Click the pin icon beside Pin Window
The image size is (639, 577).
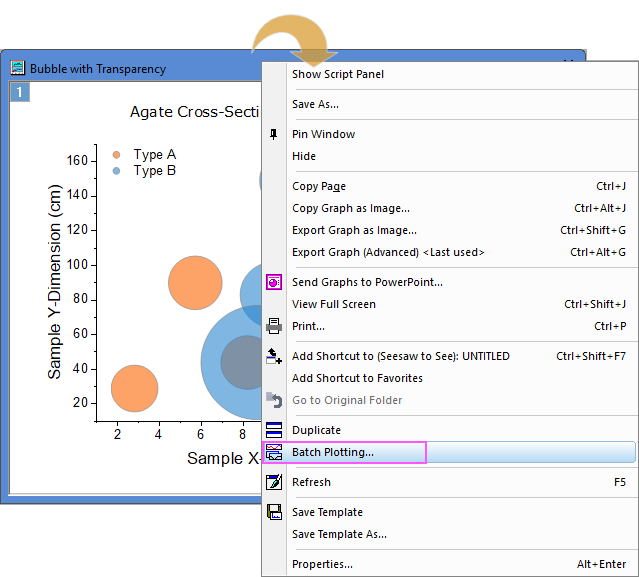coord(275,134)
